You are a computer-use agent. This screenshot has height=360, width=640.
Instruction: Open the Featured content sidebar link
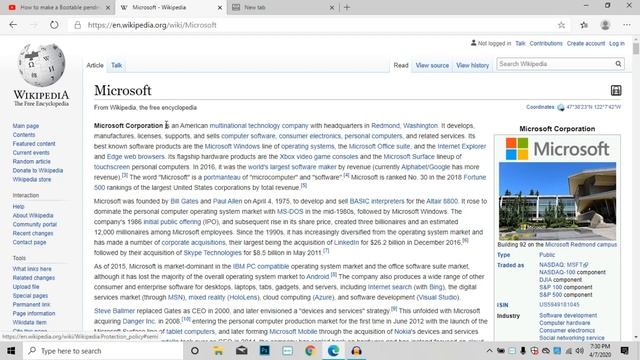[x=34, y=144]
